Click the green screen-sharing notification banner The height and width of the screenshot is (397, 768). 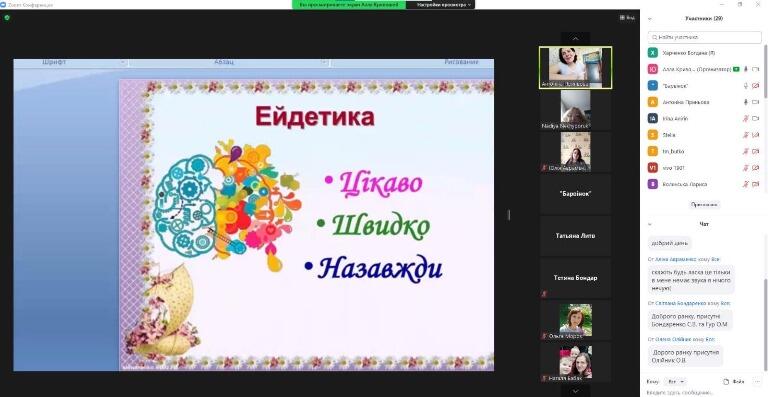click(x=349, y=4)
